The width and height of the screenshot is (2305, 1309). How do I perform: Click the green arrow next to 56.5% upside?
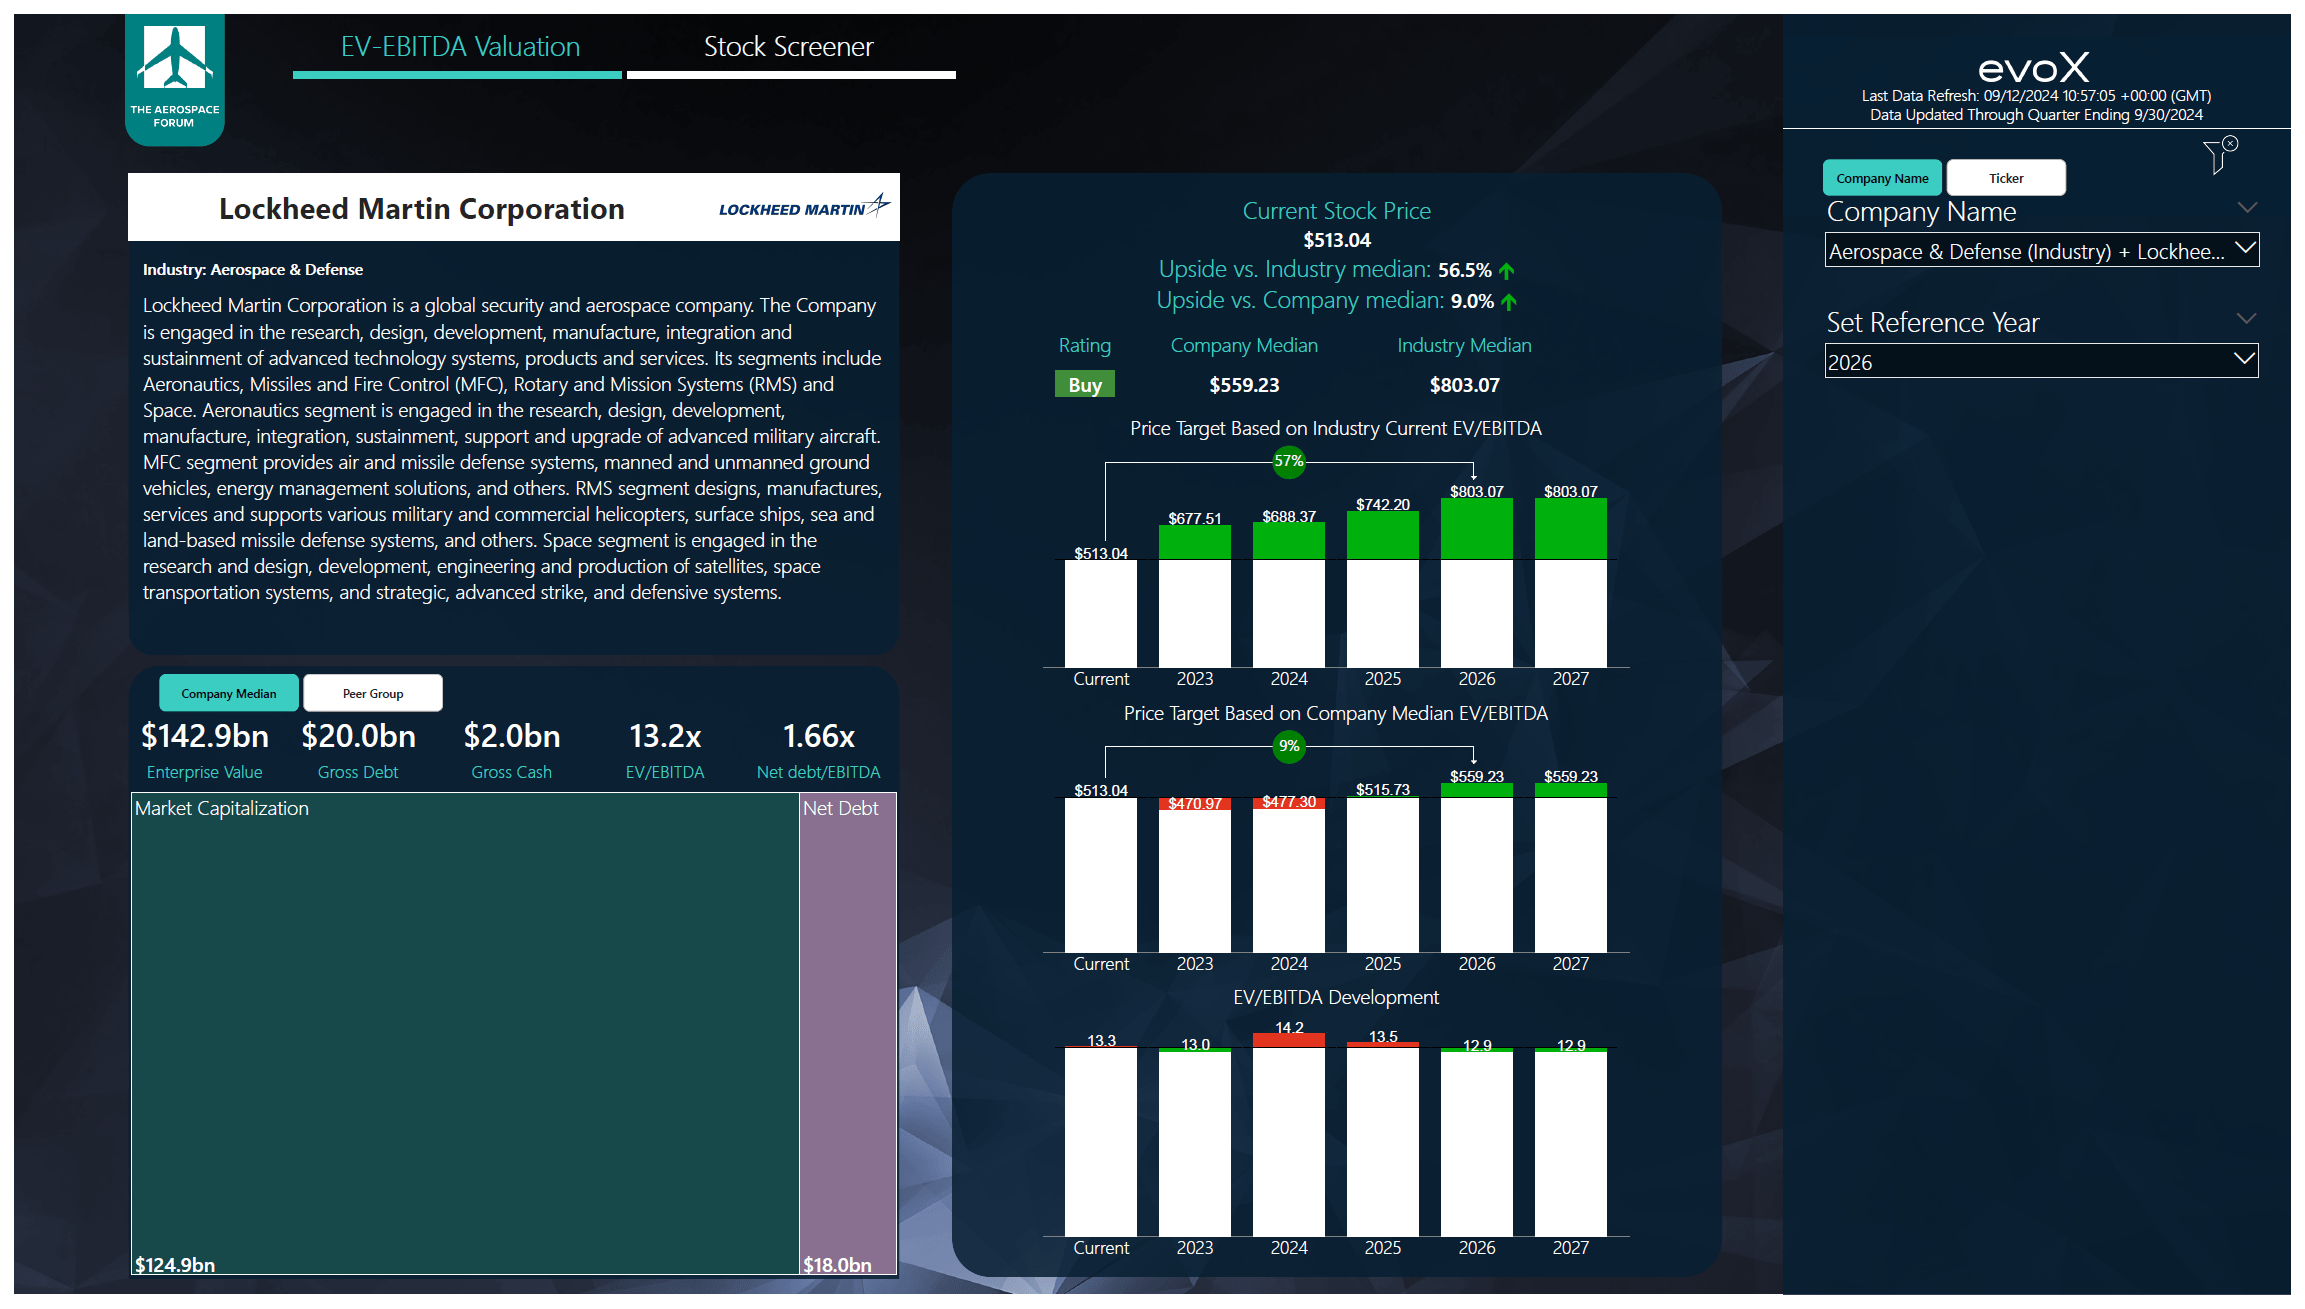(x=1509, y=269)
